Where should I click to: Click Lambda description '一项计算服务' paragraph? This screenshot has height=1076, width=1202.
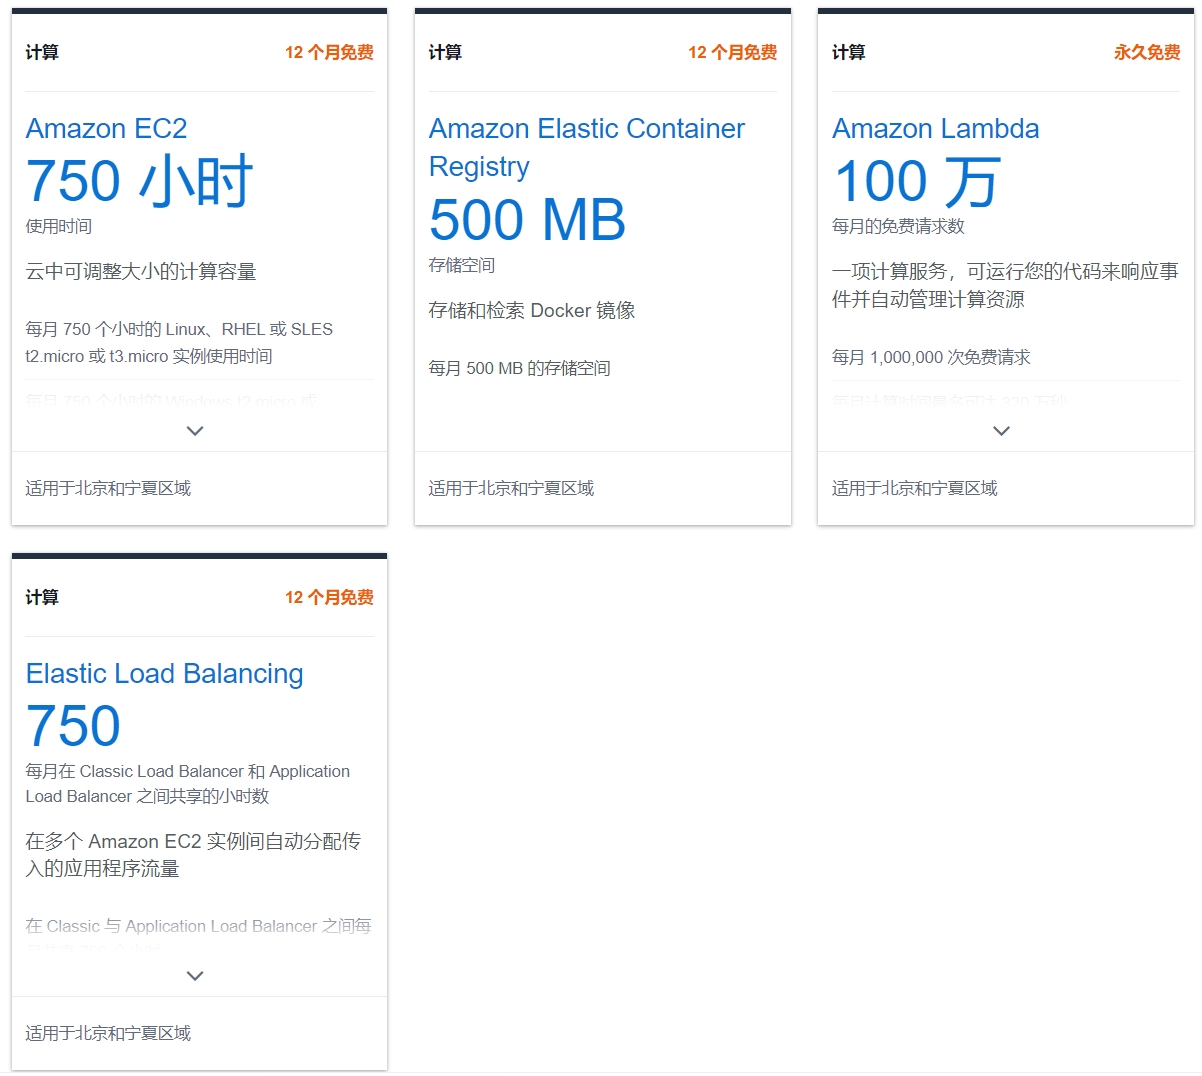pos(1005,286)
